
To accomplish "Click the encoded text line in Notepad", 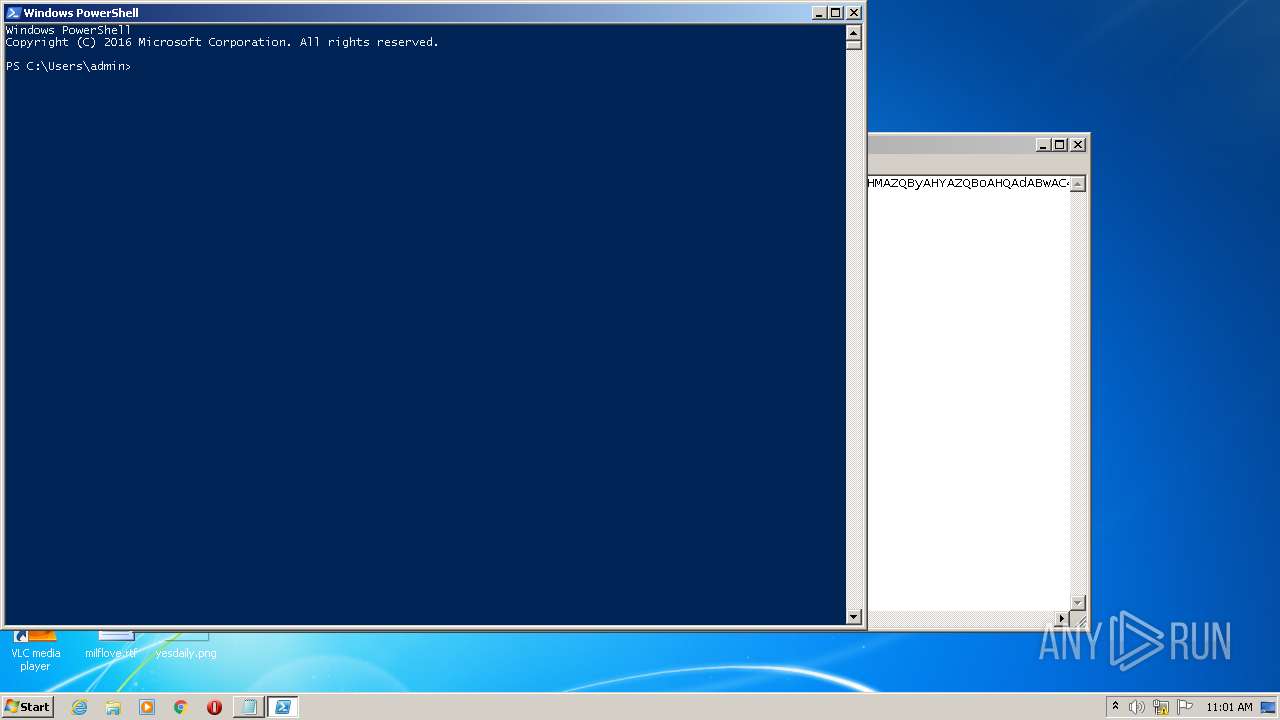I will click(x=968, y=183).
